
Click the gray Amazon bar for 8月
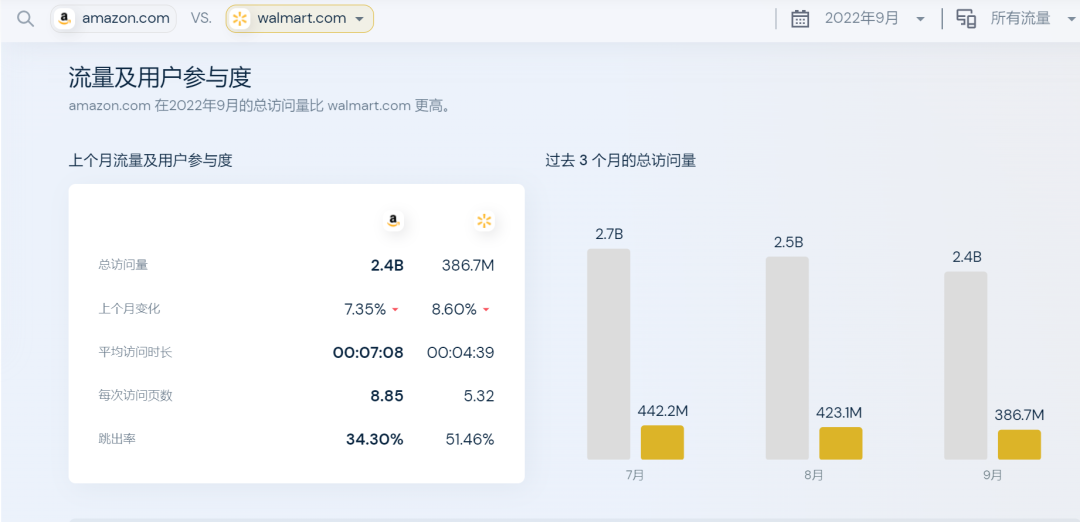787,358
